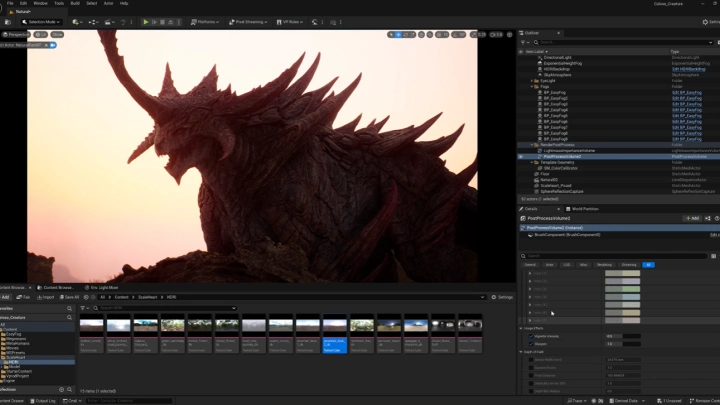Open the Pixel Streaming dropdown
The height and width of the screenshot is (405, 720).
point(248,22)
